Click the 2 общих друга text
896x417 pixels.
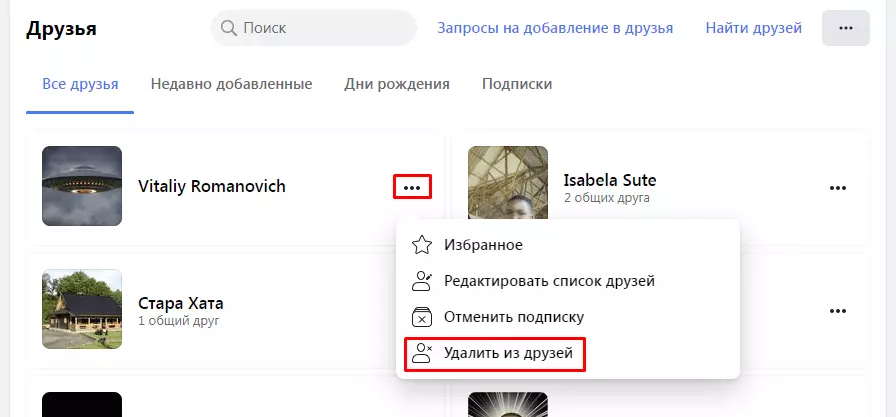point(606,198)
